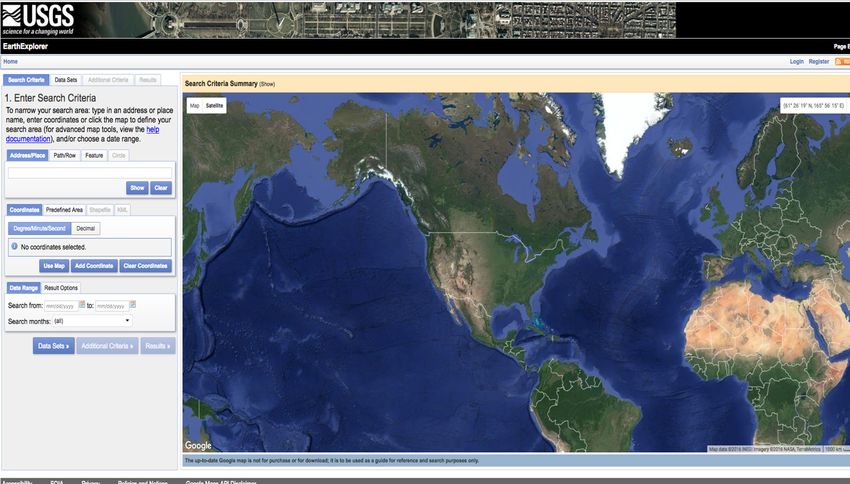
Task: Switch to Decimal coordinate format
Action: point(86,228)
